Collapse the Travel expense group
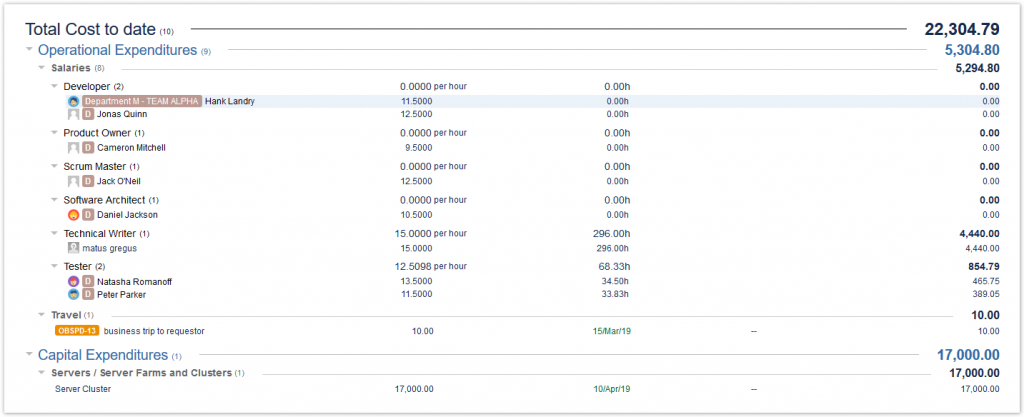 41,315
